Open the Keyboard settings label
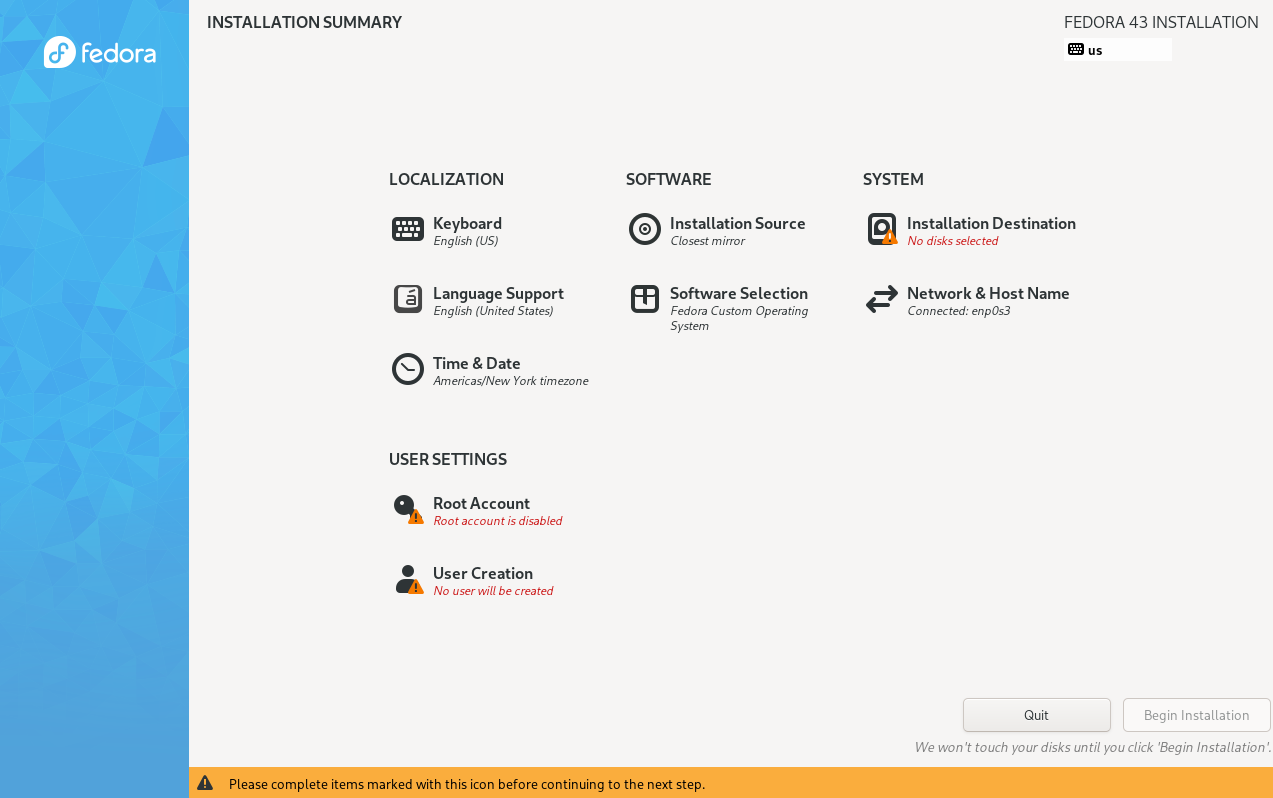This screenshot has height=798, width=1273. pos(467,223)
